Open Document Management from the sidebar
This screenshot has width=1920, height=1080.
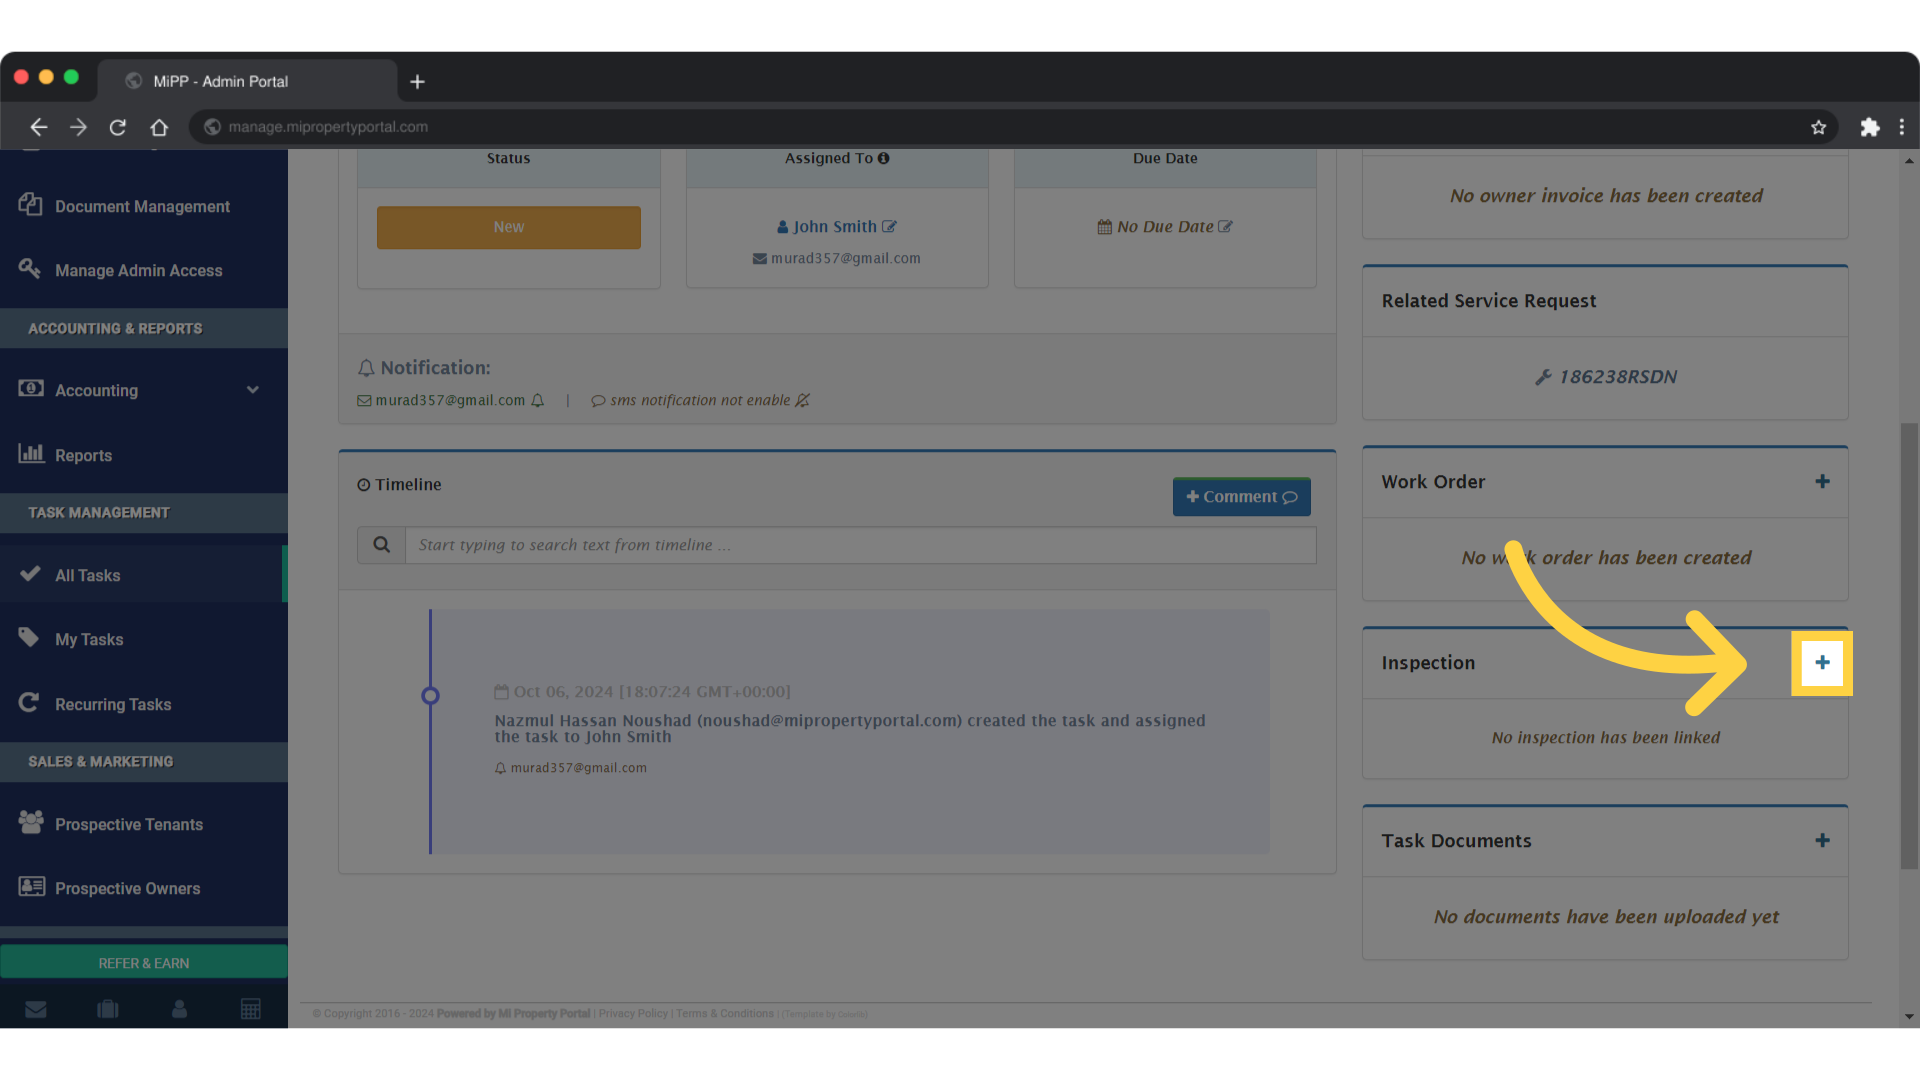141,206
